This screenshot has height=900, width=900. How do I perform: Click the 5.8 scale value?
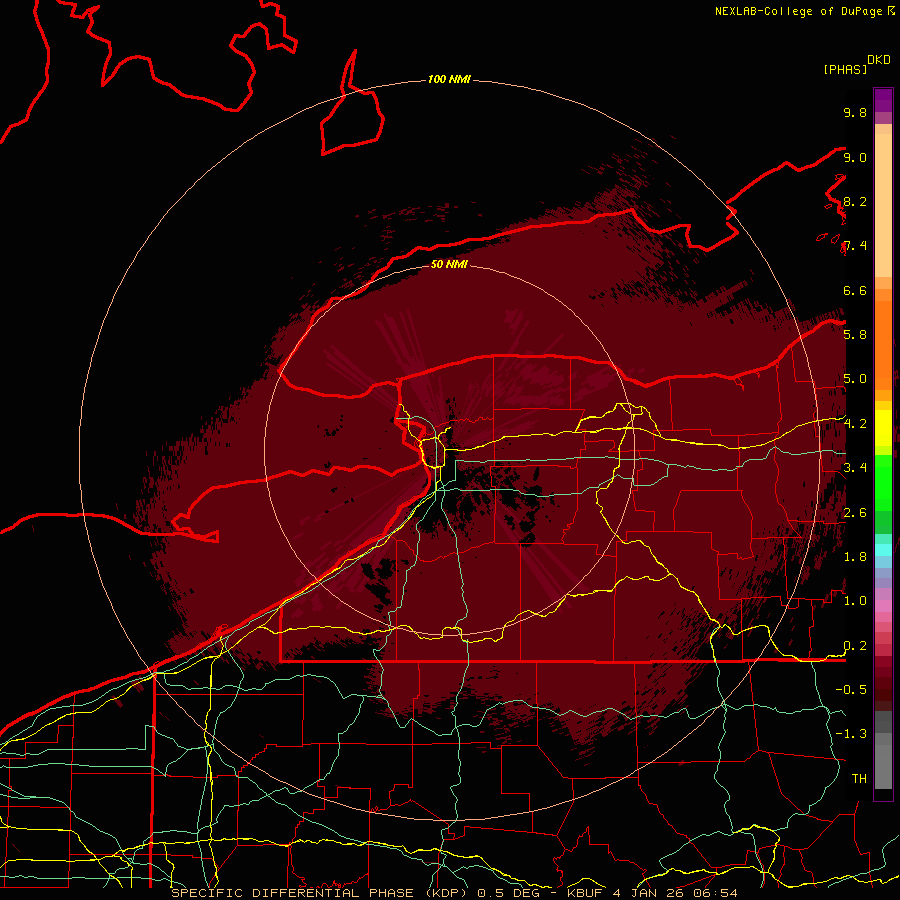point(855,335)
